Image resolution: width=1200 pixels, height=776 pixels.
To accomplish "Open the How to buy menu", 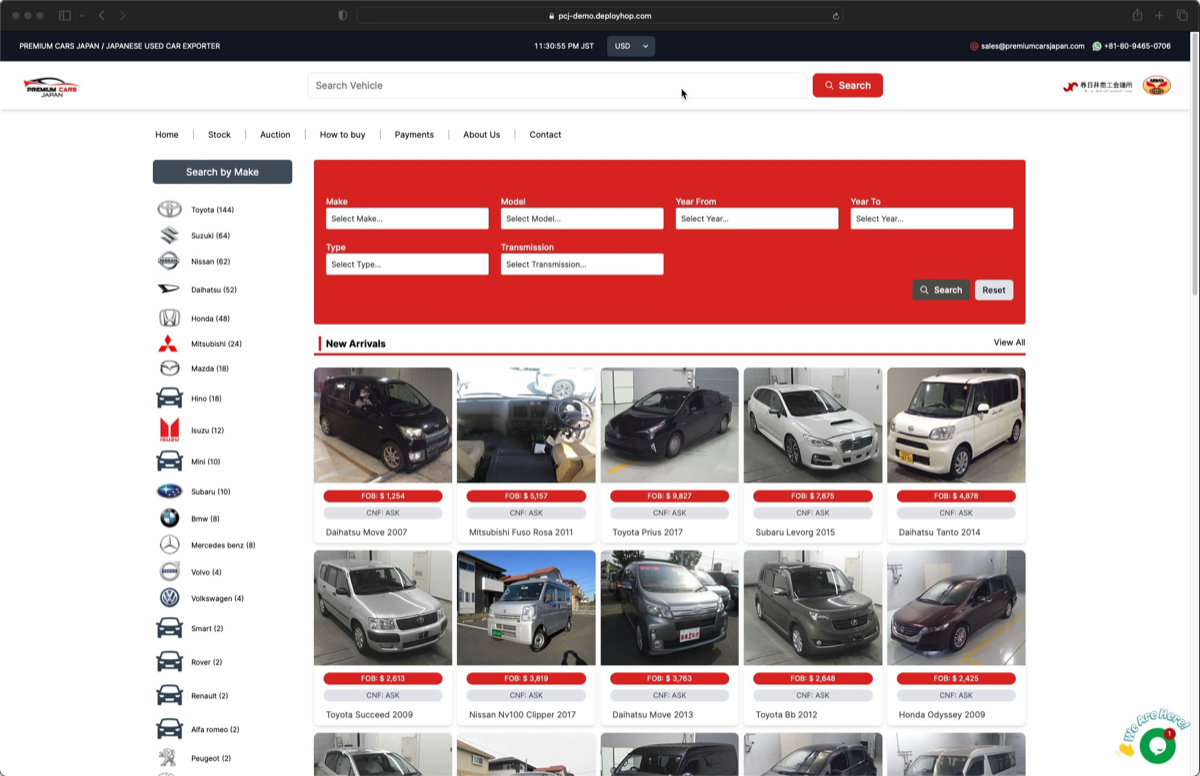I will click(x=342, y=135).
